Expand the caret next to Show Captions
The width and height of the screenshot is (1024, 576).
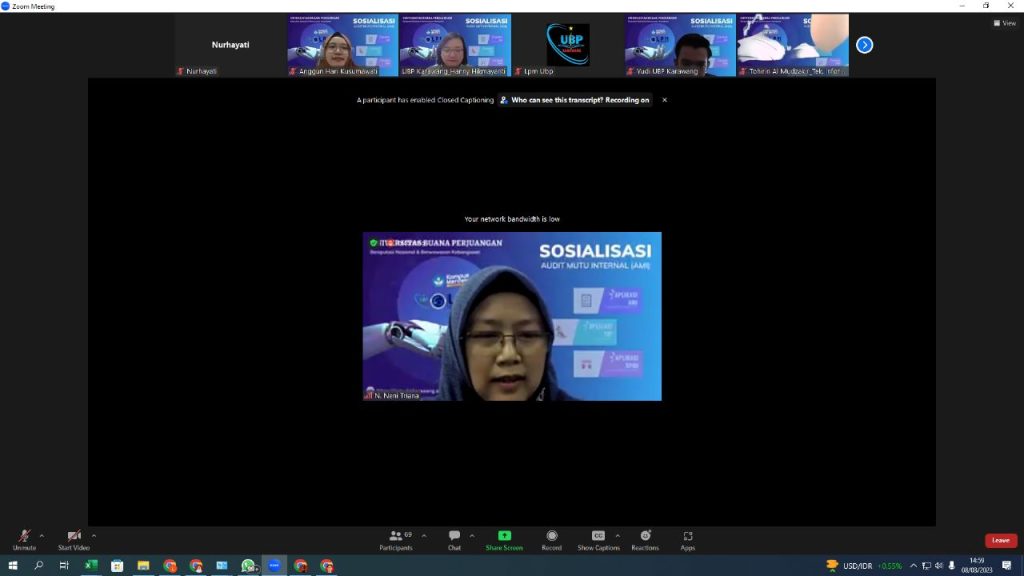pyautogui.click(x=617, y=536)
